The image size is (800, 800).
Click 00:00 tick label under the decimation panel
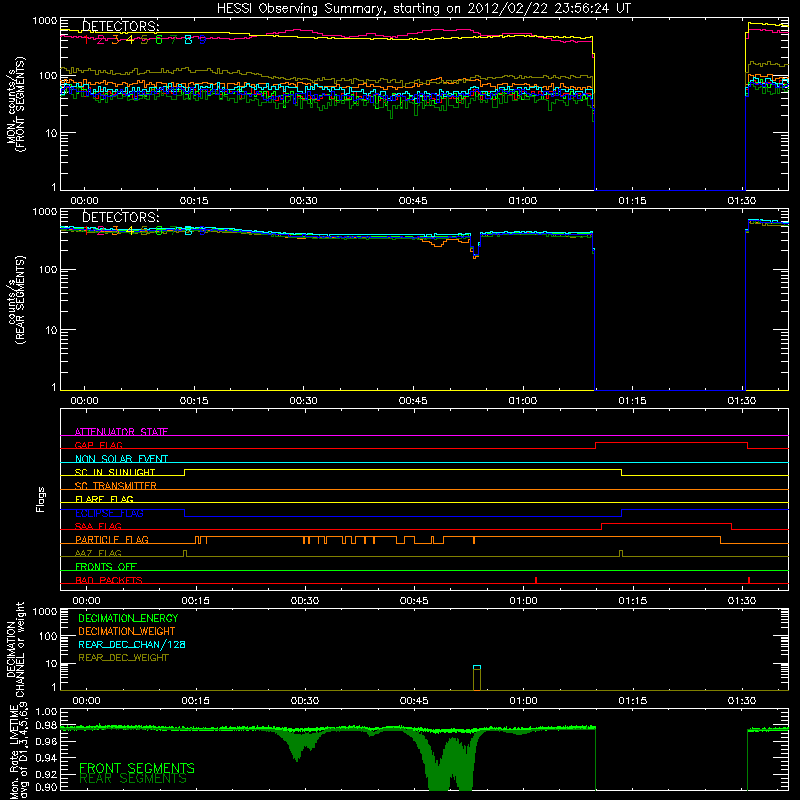tap(86, 701)
